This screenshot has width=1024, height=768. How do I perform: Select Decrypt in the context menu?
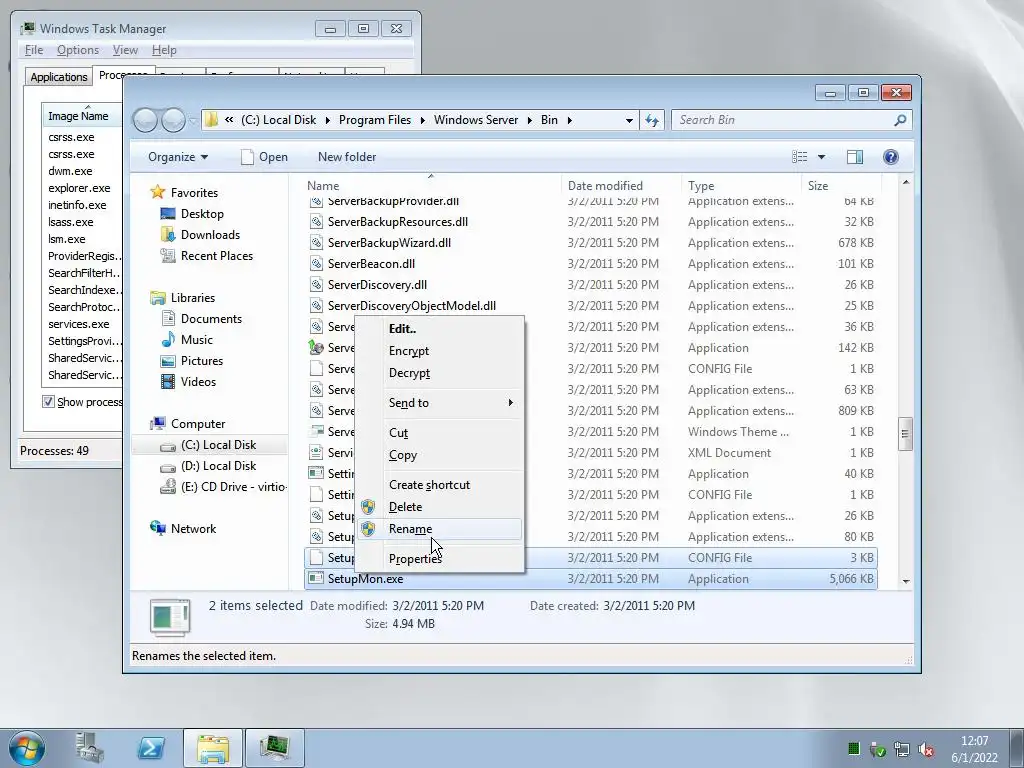click(x=440, y=373)
